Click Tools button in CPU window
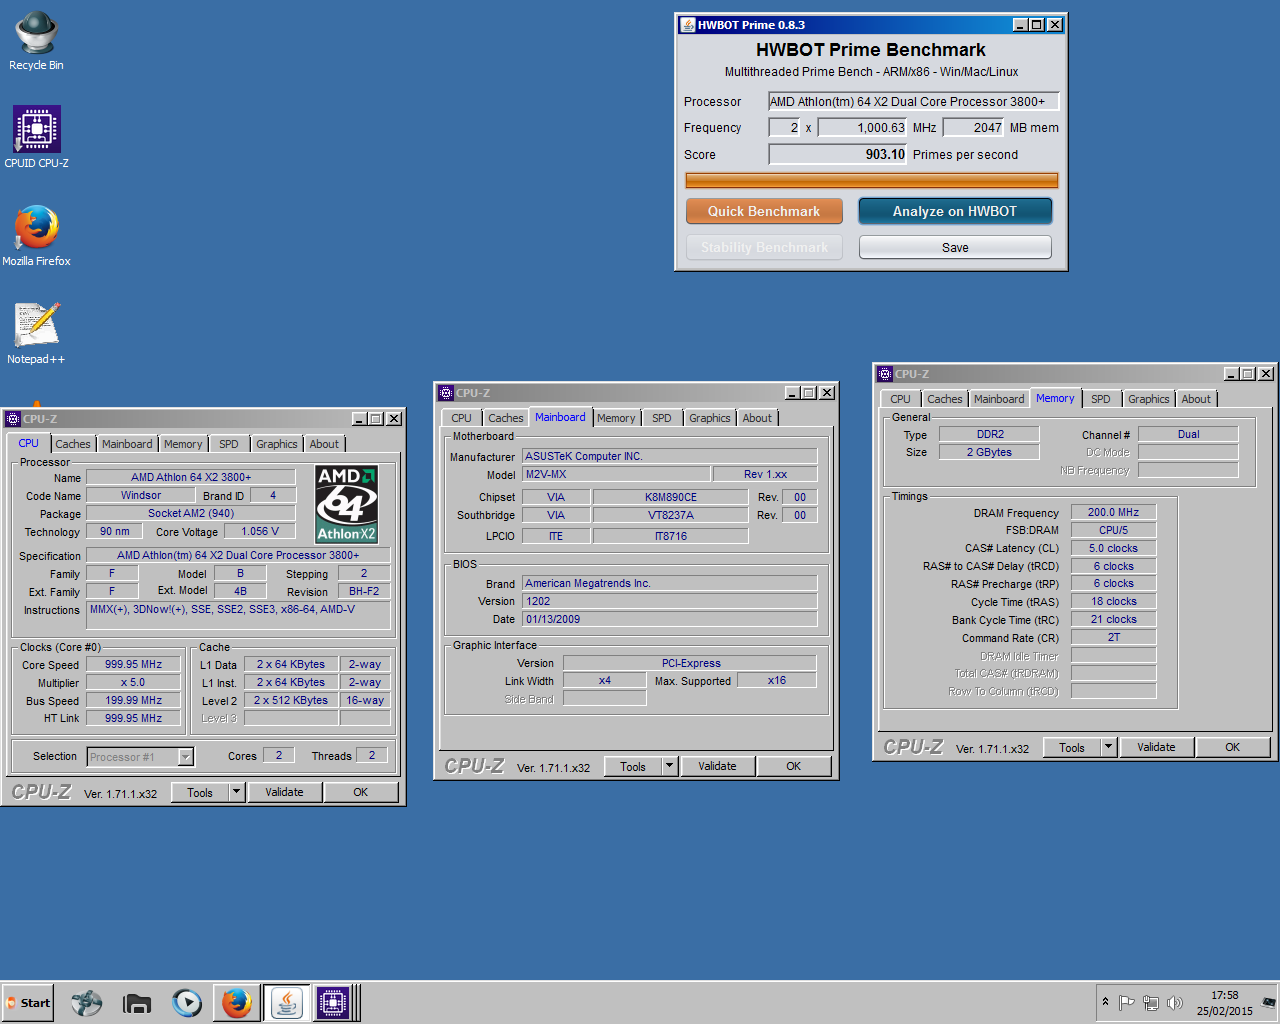The image size is (1280, 1024). (x=200, y=792)
